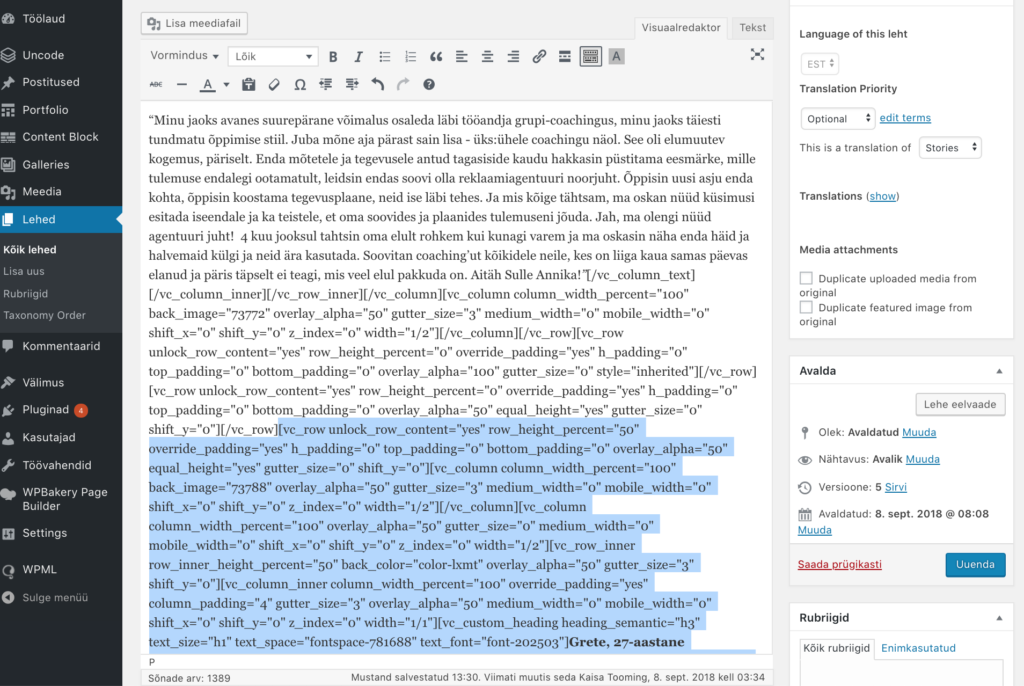Toggle bold formatting in editor toolbar
Image resolution: width=1024 pixels, height=686 pixels.
pyautogui.click(x=333, y=57)
